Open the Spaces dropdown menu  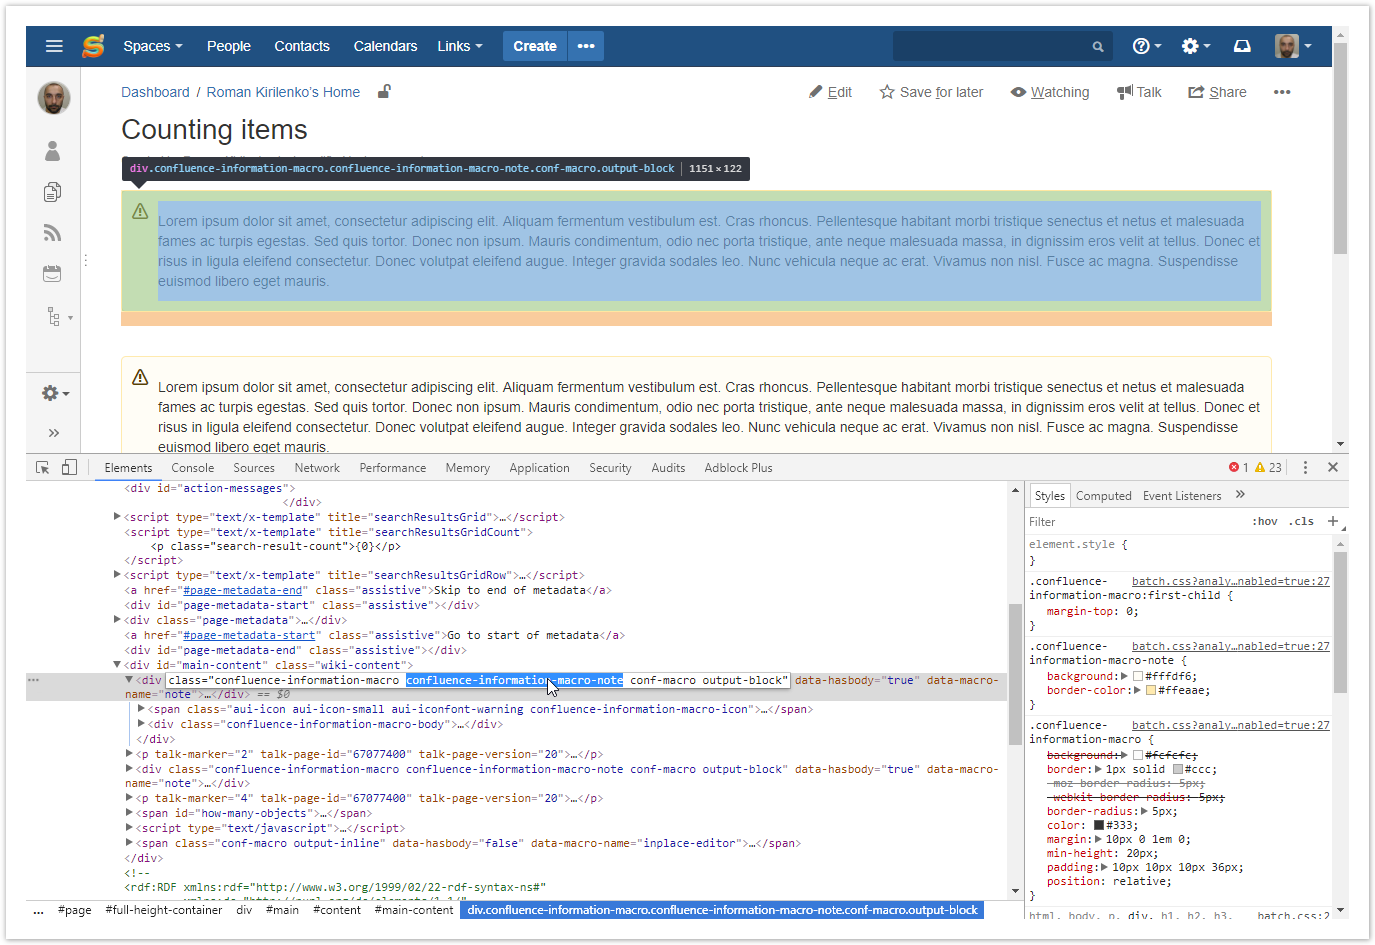pyautogui.click(x=153, y=46)
